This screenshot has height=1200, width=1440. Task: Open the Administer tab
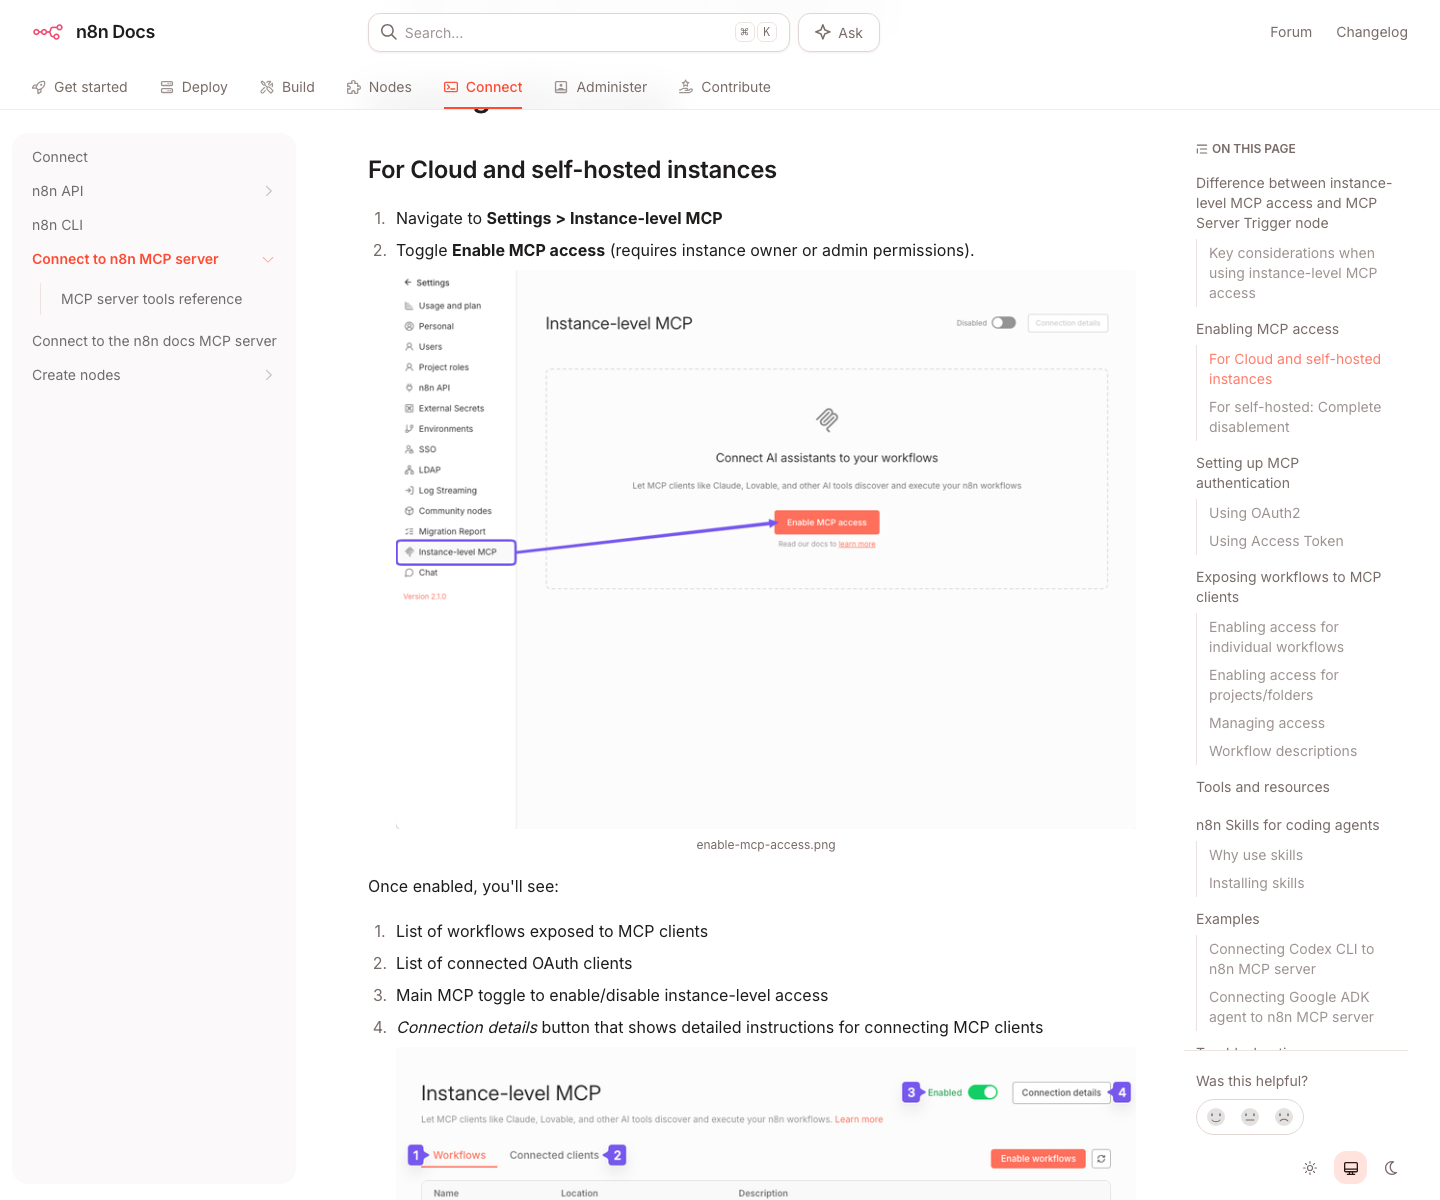point(601,87)
